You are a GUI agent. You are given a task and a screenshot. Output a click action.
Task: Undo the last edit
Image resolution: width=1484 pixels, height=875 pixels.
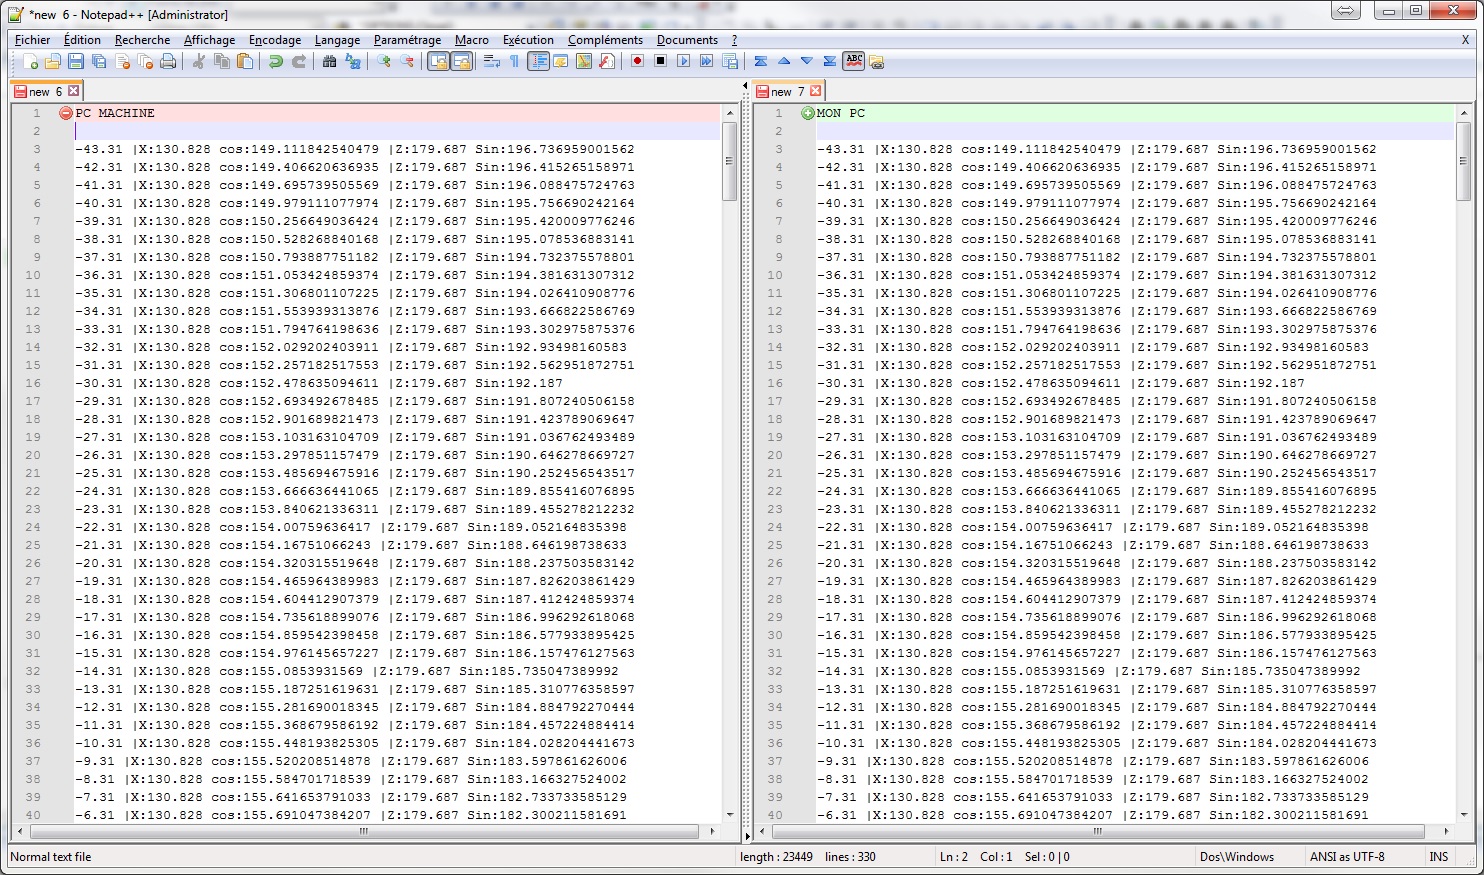pyautogui.click(x=276, y=61)
